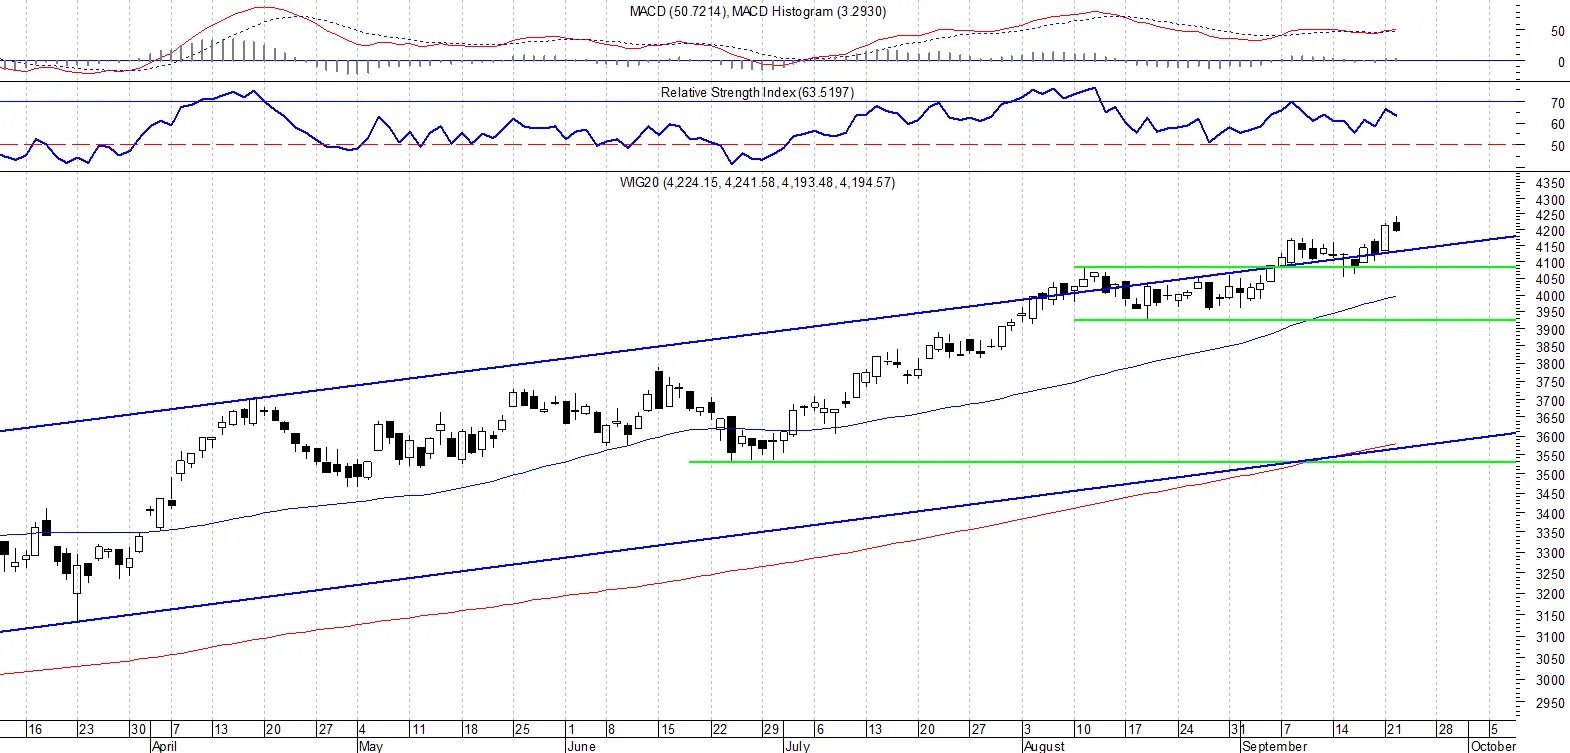Select the September month marker

click(x=1274, y=746)
